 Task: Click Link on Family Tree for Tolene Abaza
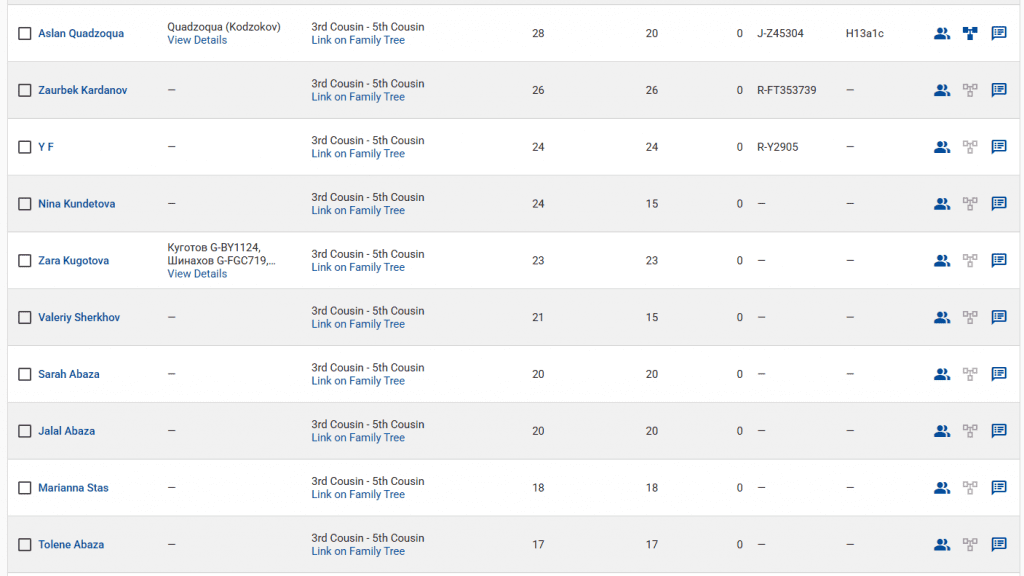[358, 551]
